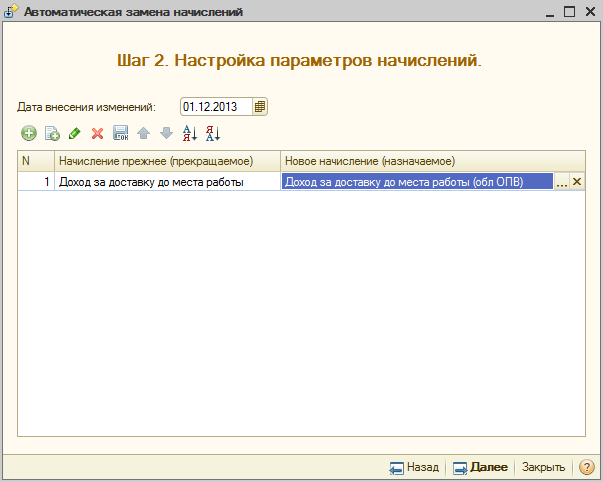Click the Finish editing (OK) icon

pyautogui.click(x=121, y=133)
